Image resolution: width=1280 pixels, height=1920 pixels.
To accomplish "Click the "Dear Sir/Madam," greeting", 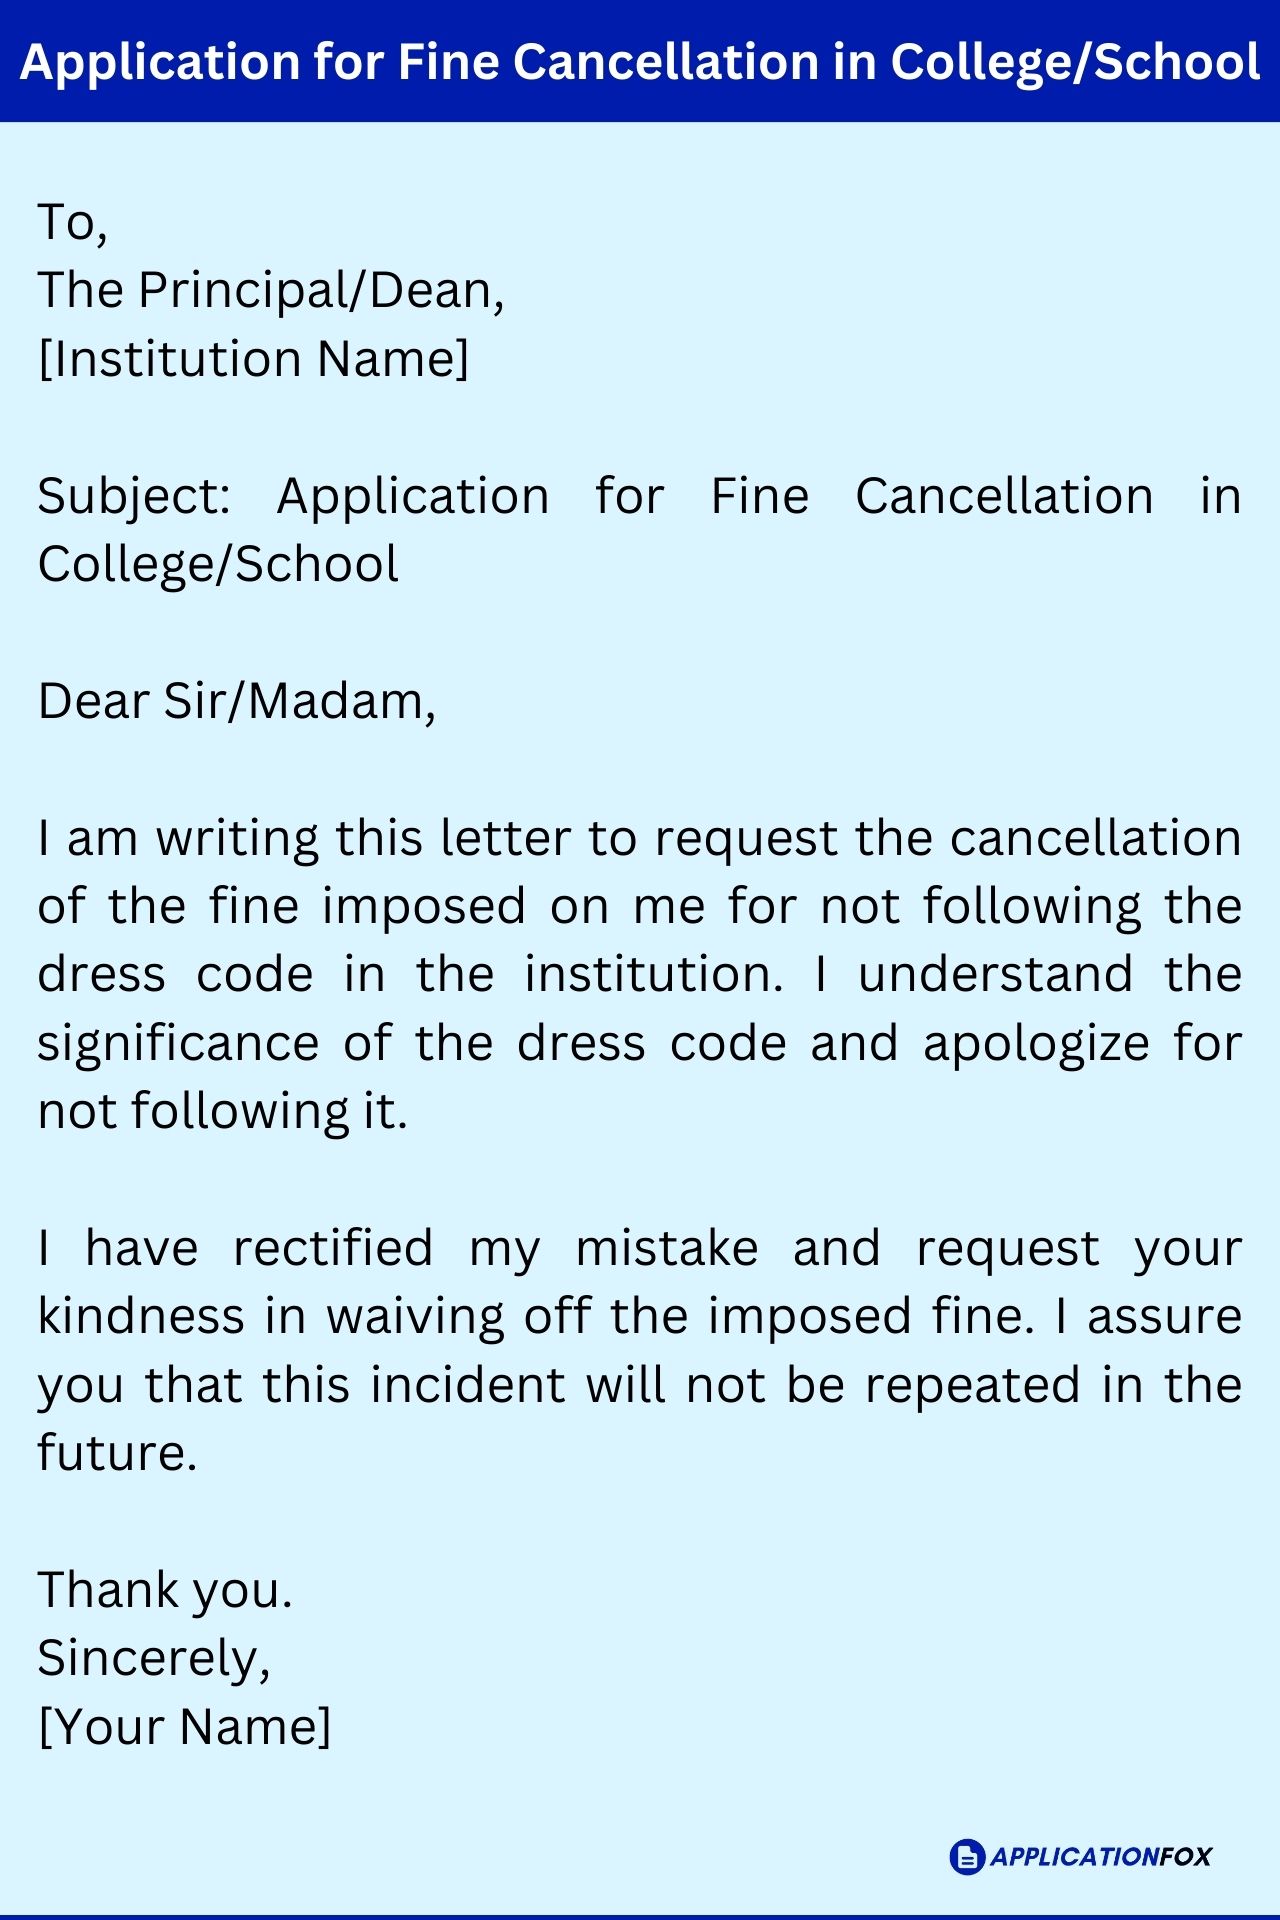I will (x=237, y=702).
